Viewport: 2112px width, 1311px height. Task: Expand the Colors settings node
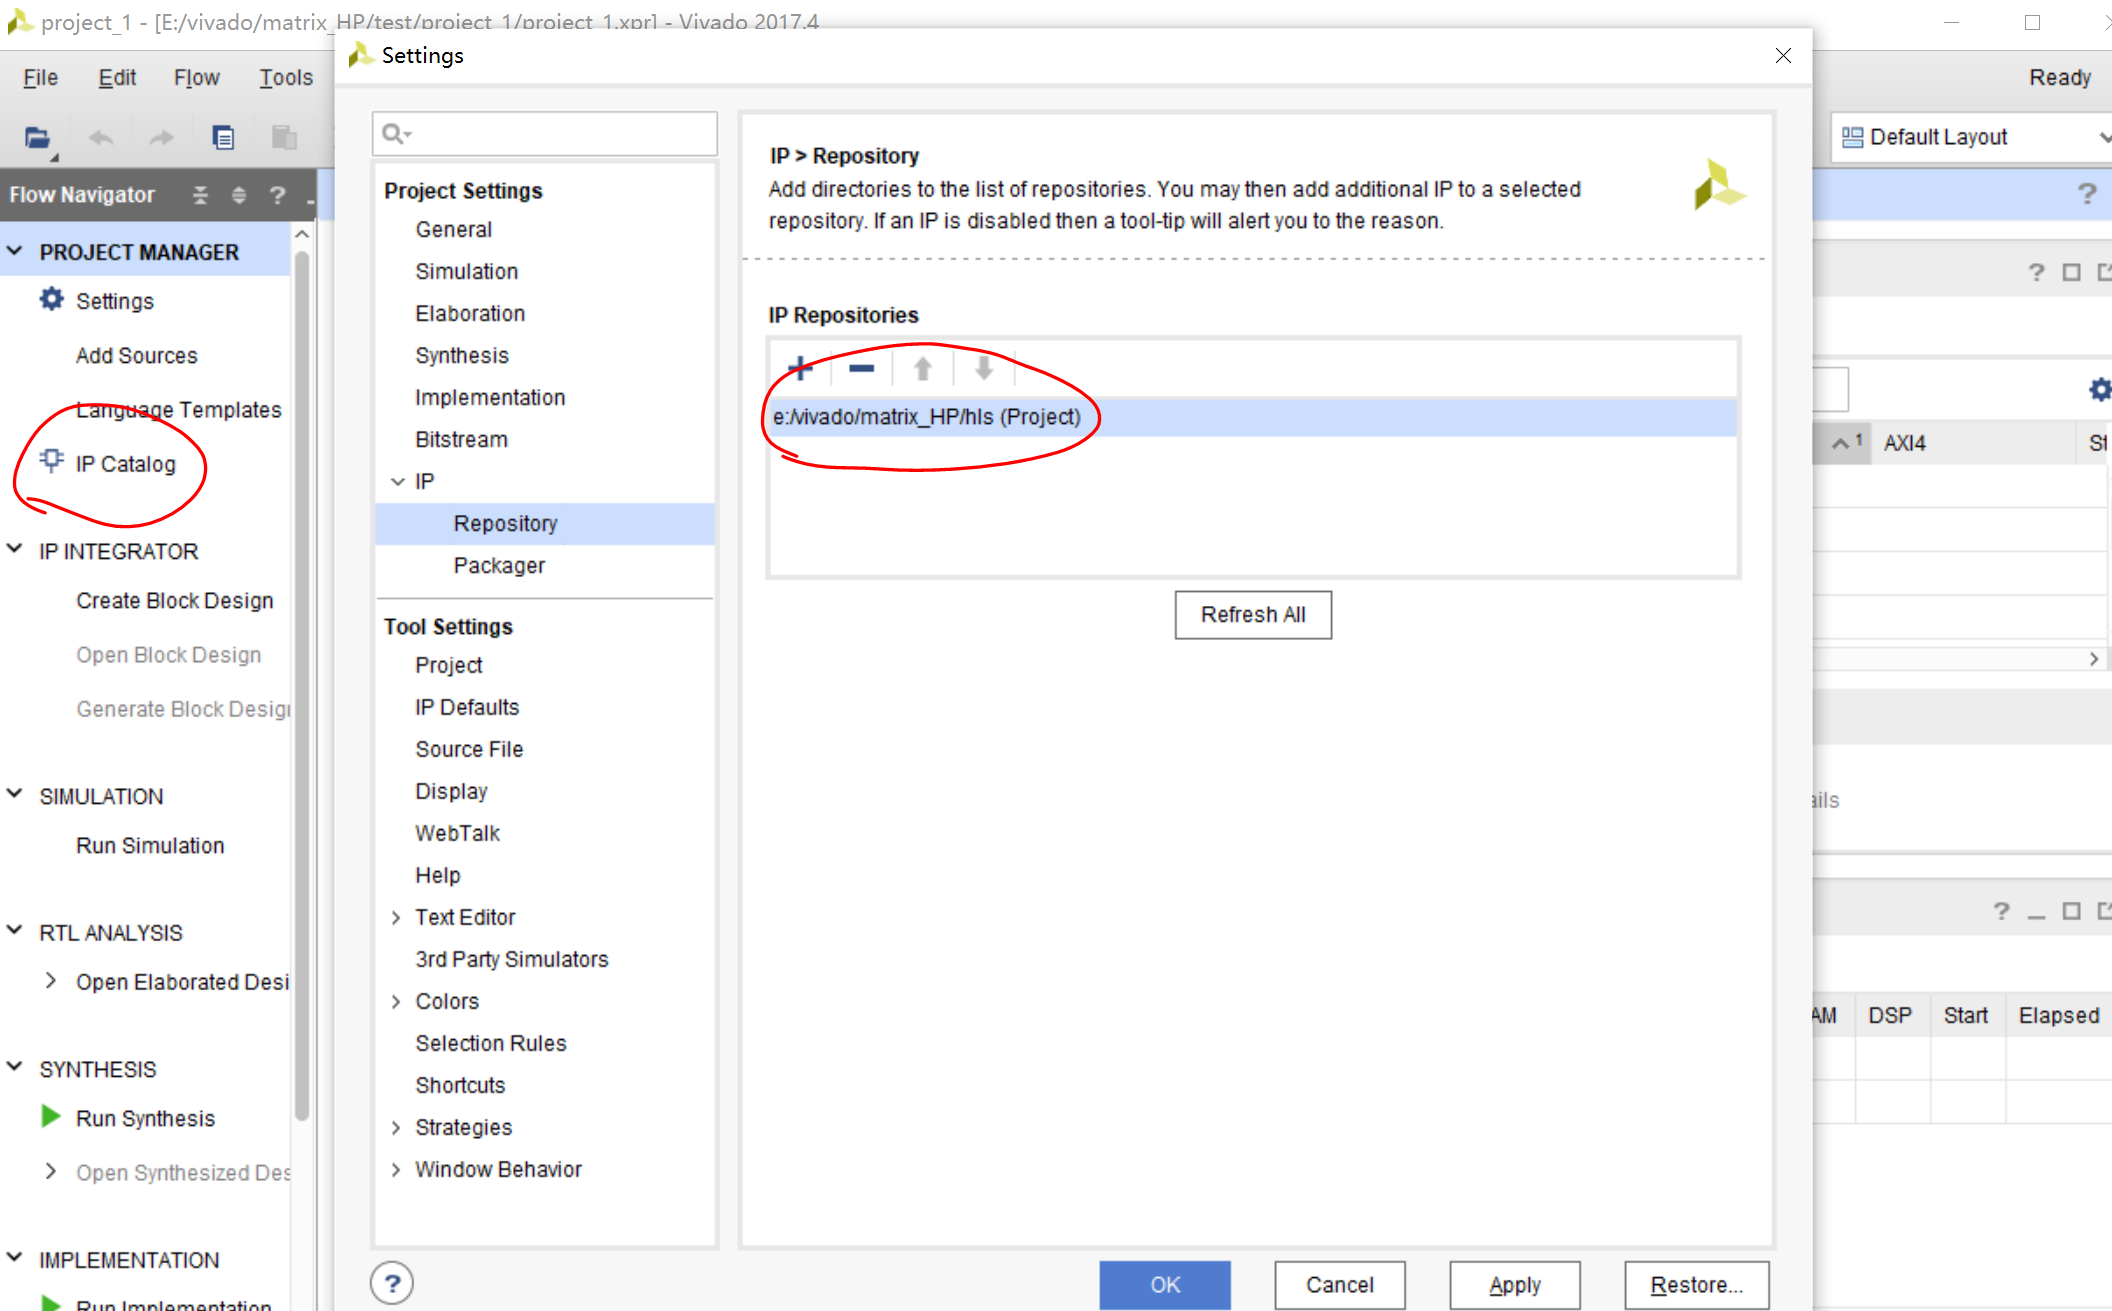(x=396, y=1002)
